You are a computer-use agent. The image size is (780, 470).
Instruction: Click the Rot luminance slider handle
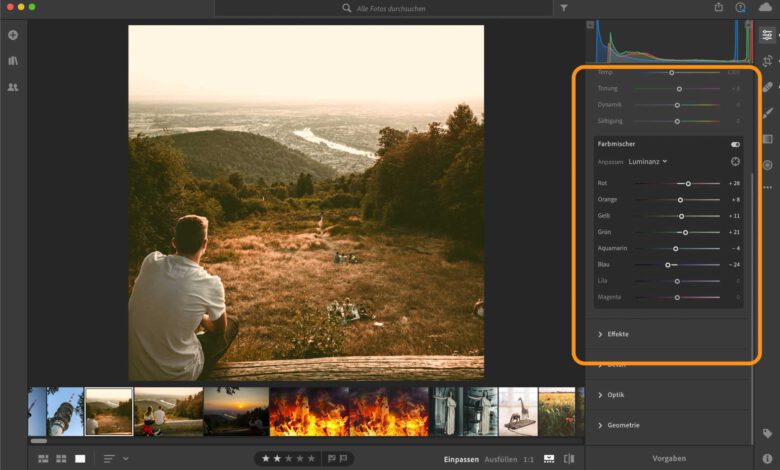click(x=688, y=184)
